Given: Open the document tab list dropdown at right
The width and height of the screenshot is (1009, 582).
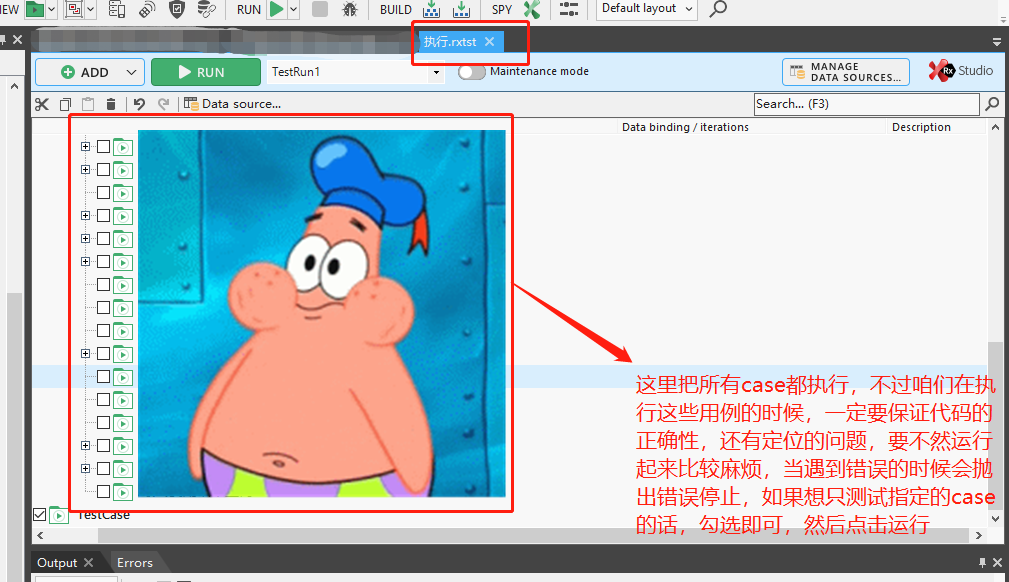Looking at the screenshot, I should (997, 42).
